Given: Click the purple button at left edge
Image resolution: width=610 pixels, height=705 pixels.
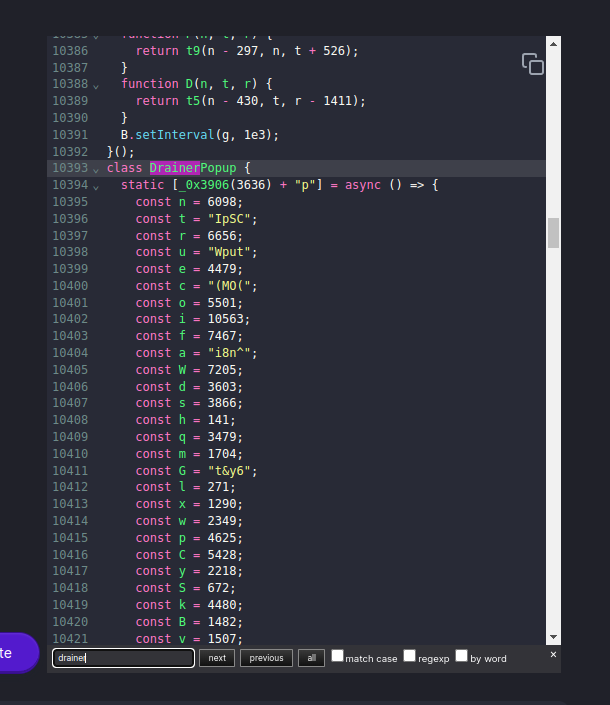Looking at the screenshot, I should click(x=18, y=653).
